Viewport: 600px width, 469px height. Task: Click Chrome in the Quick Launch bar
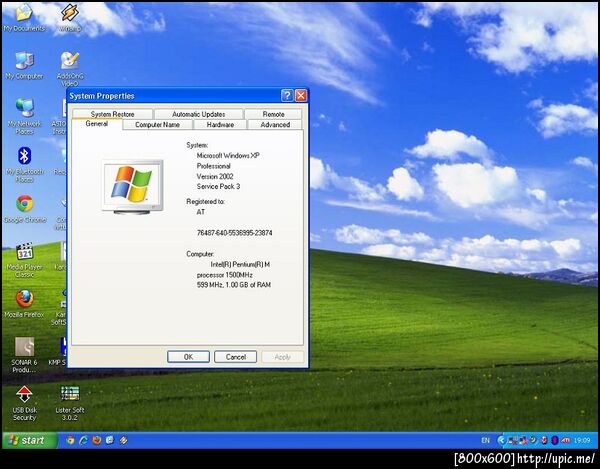coord(70,440)
